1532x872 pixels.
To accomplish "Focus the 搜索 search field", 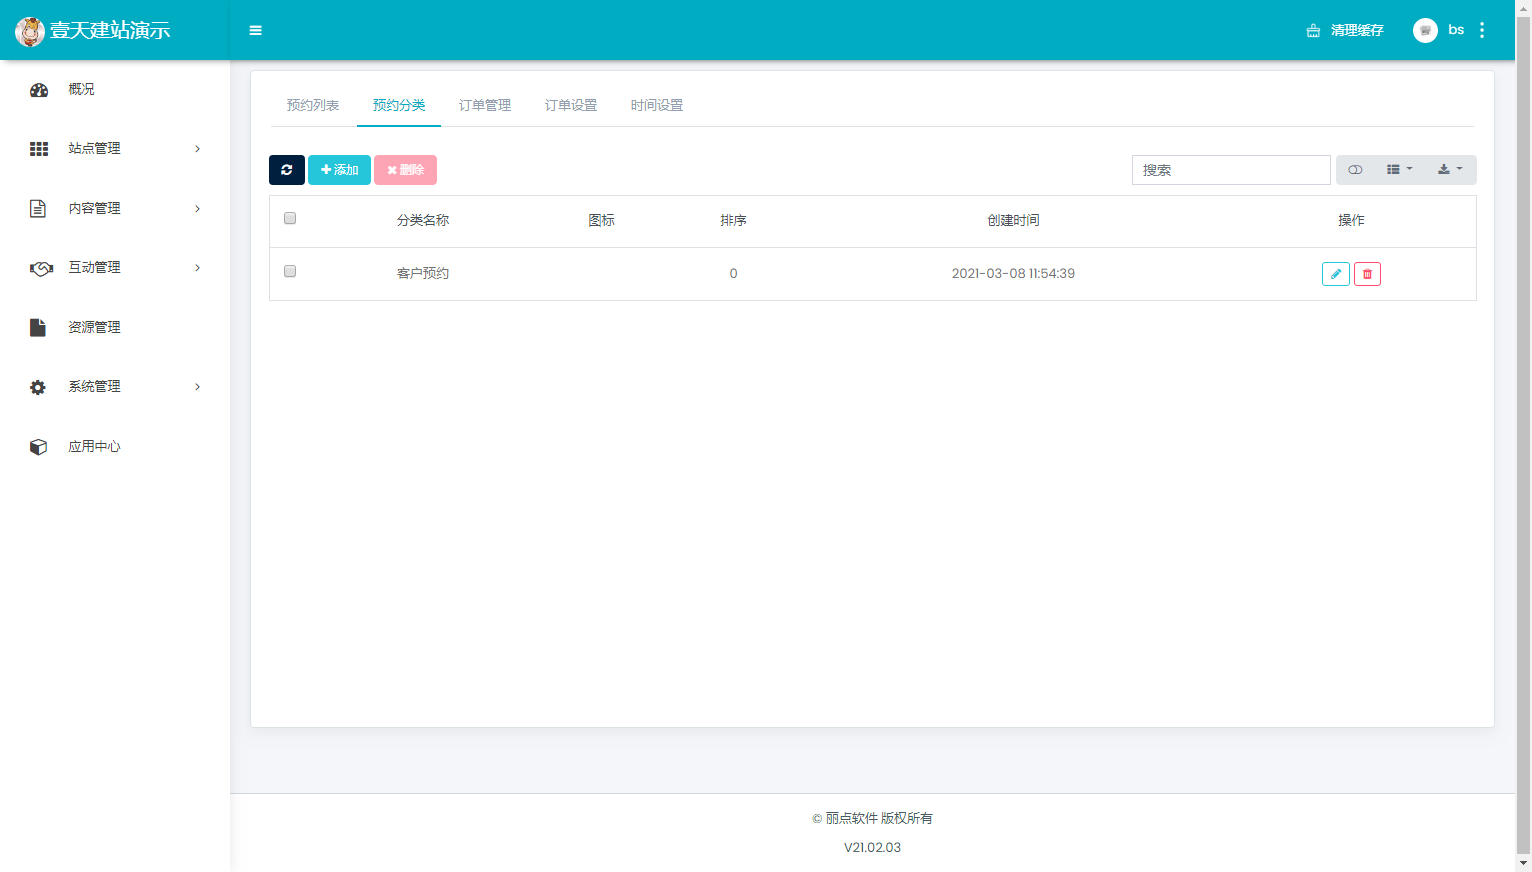I will 1231,170.
